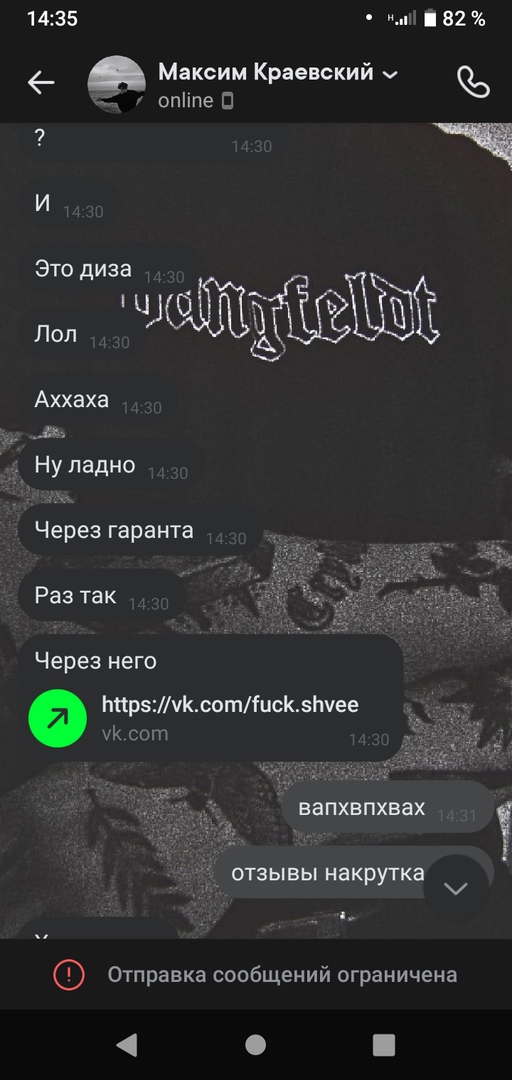Image resolution: width=512 pixels, height=1080 pixels.
Task: Select the "Раз так" message bubble
Action: coord(101,596)
